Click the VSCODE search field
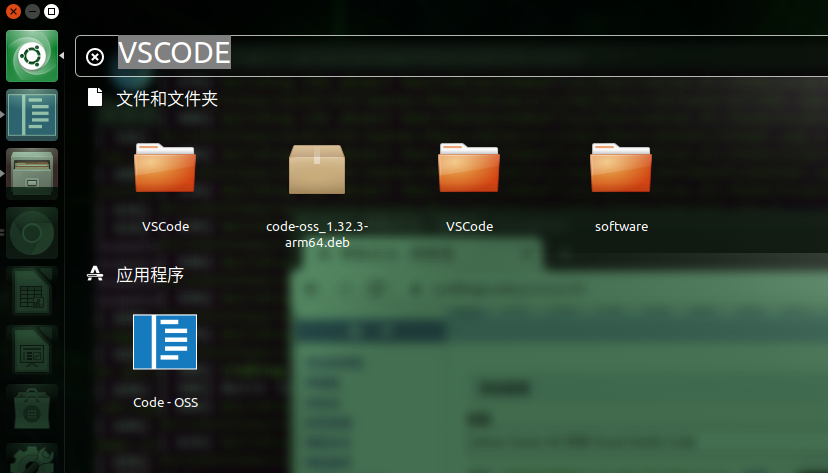This screenshot has width=828, height=473. (x=451, y=56)
